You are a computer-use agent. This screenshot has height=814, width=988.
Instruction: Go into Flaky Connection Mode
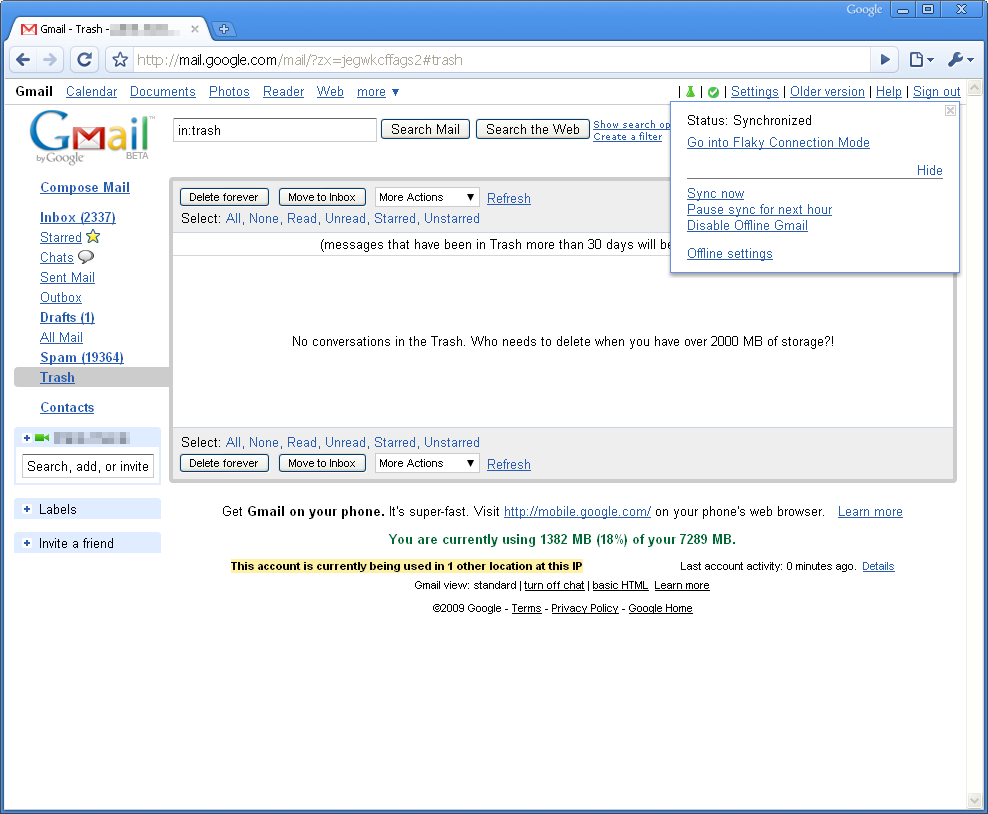tap(778, 142)
